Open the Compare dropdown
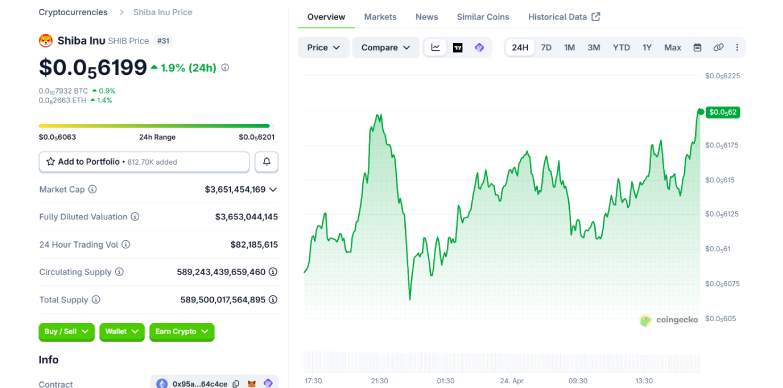Screen dimensions: 783x388 (386, 47)
